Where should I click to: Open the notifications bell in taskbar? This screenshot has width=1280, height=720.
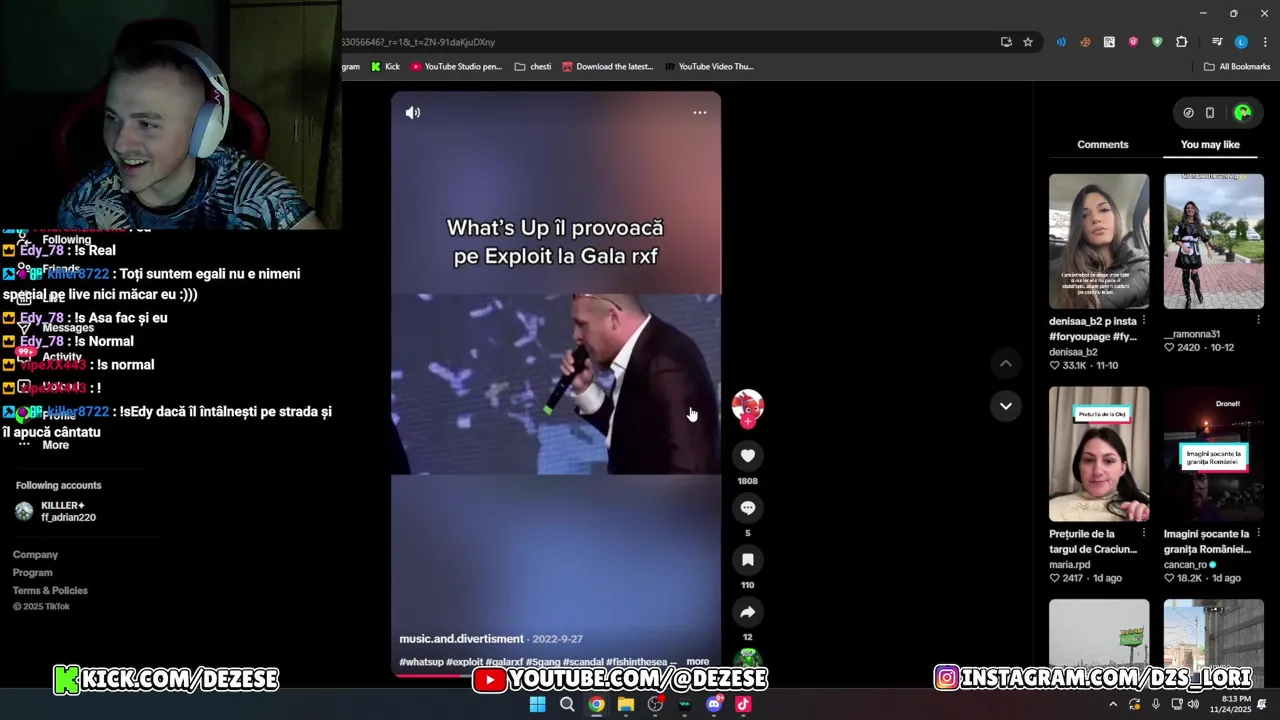(x=1262, y=704)
